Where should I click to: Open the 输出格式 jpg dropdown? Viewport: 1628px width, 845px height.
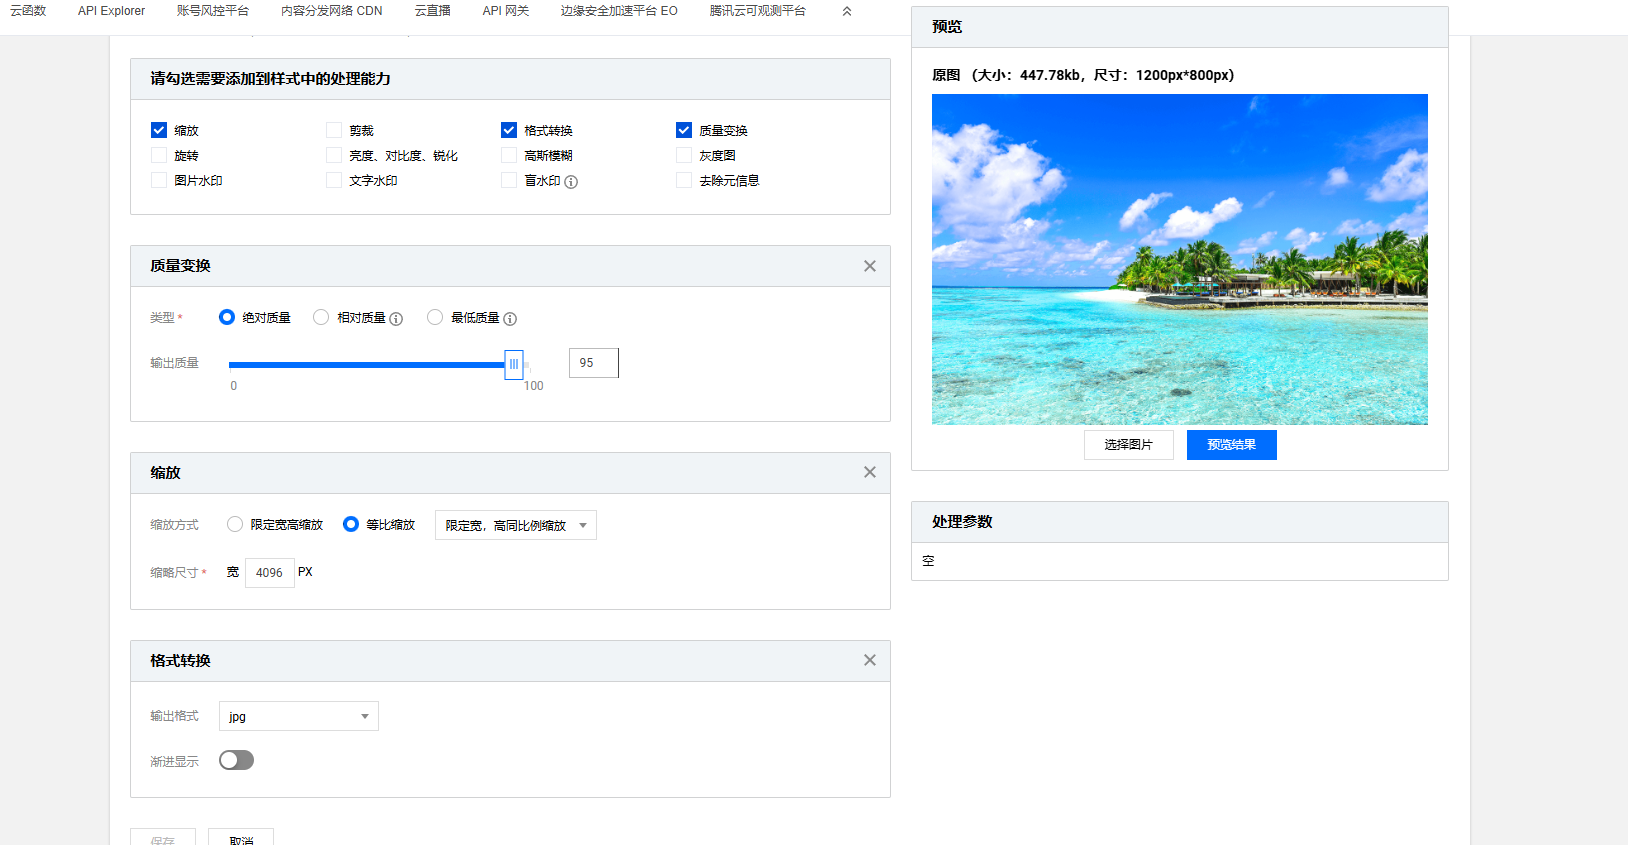tap(299, 716)
